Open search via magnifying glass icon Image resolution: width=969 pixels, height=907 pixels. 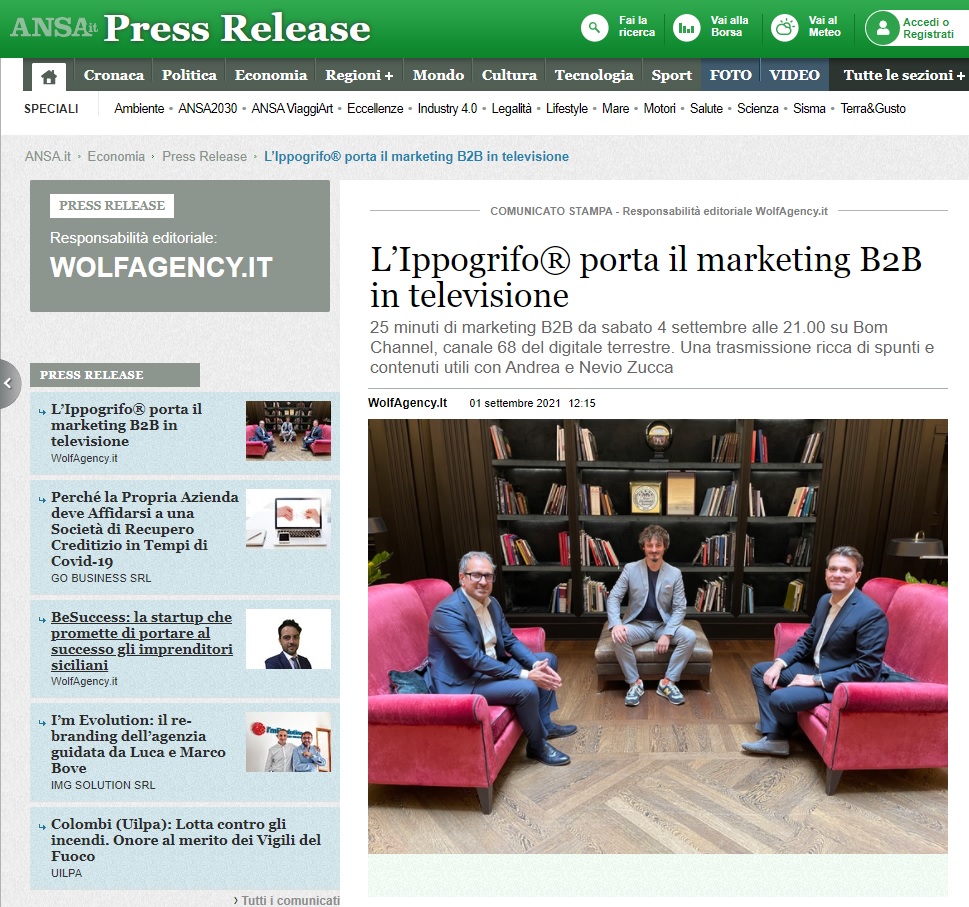595,27
